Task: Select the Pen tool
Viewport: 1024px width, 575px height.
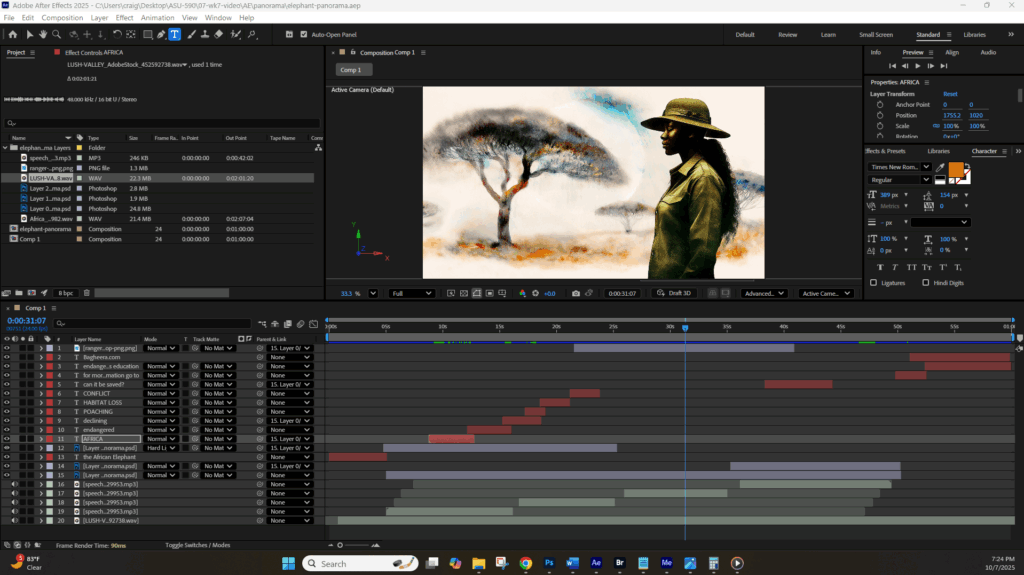Action: pos(161,34)
